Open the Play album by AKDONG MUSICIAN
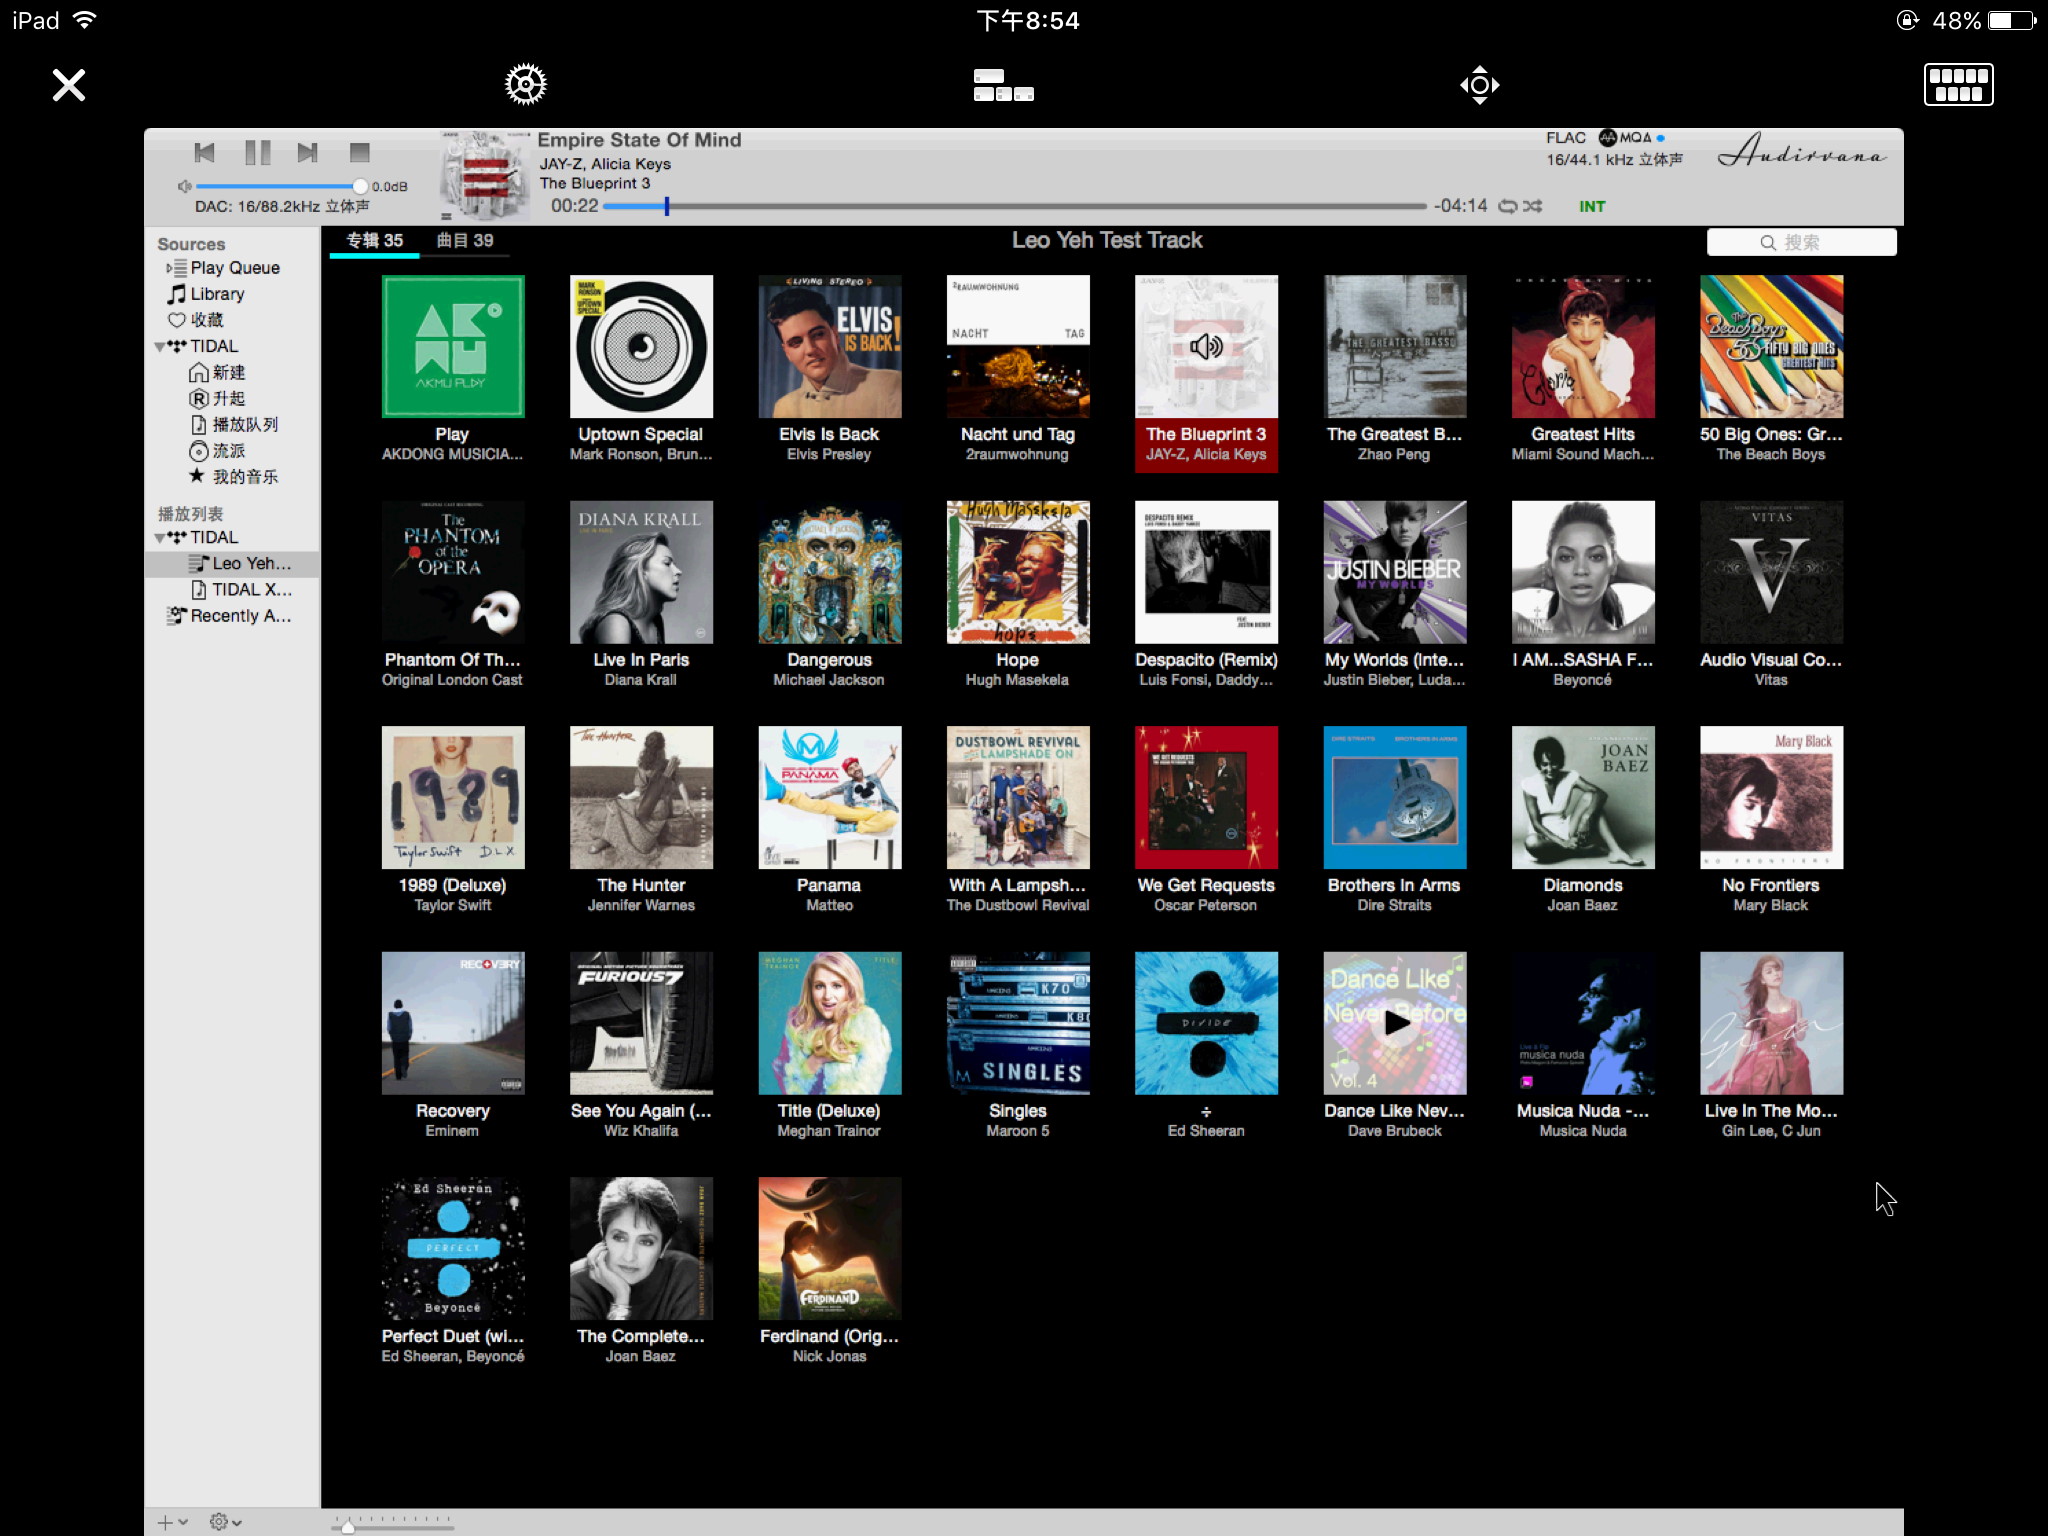Viewport: 2048px width, 1536px height. click(453, 346)
